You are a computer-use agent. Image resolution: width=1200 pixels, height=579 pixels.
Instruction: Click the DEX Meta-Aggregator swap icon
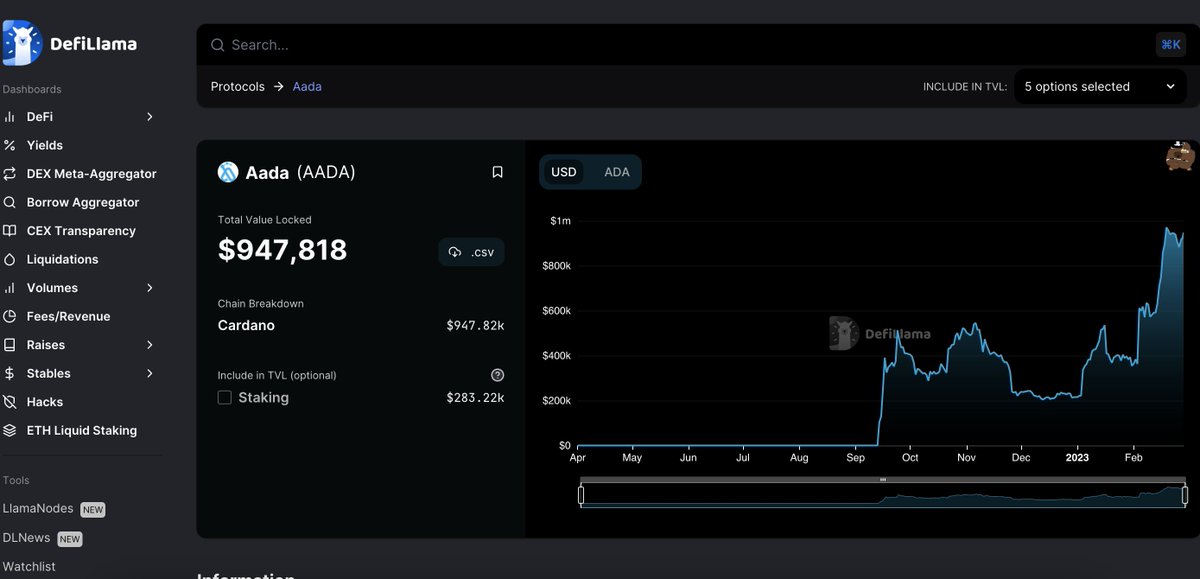tap(9, 174)
